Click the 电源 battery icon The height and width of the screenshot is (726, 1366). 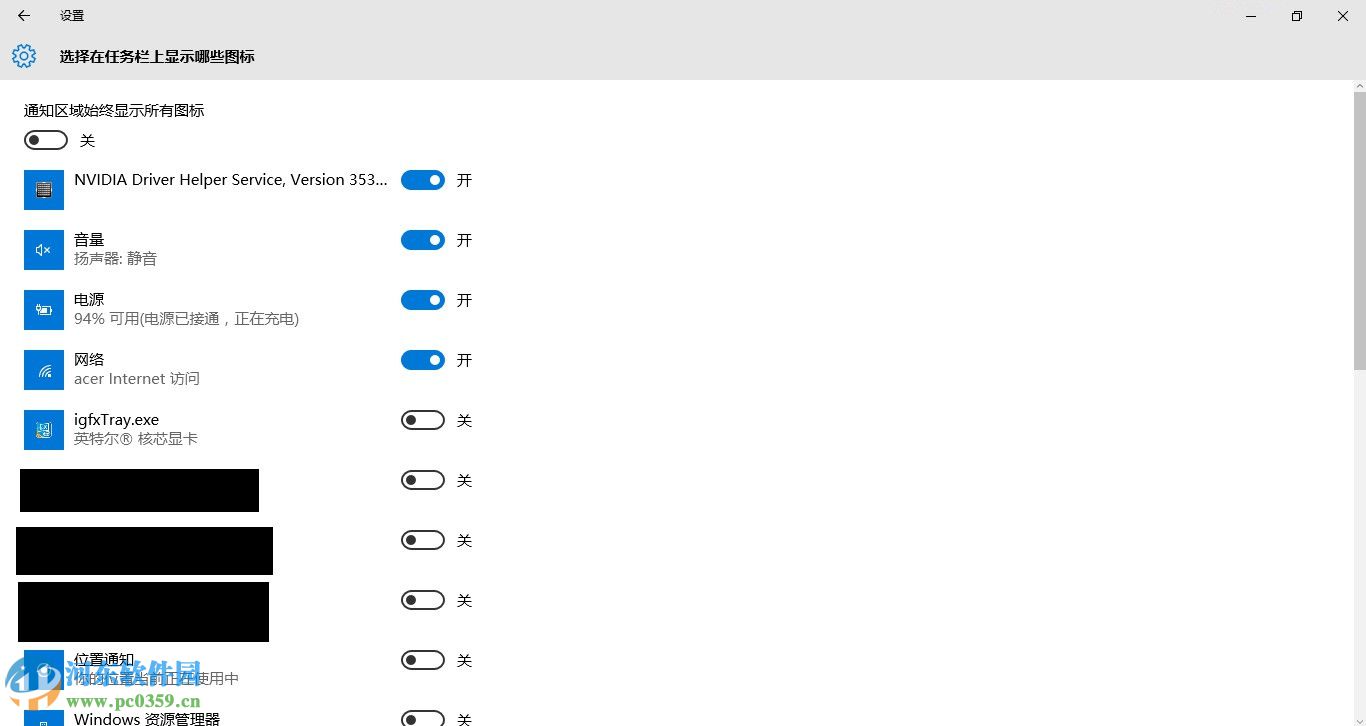[44, 310]
